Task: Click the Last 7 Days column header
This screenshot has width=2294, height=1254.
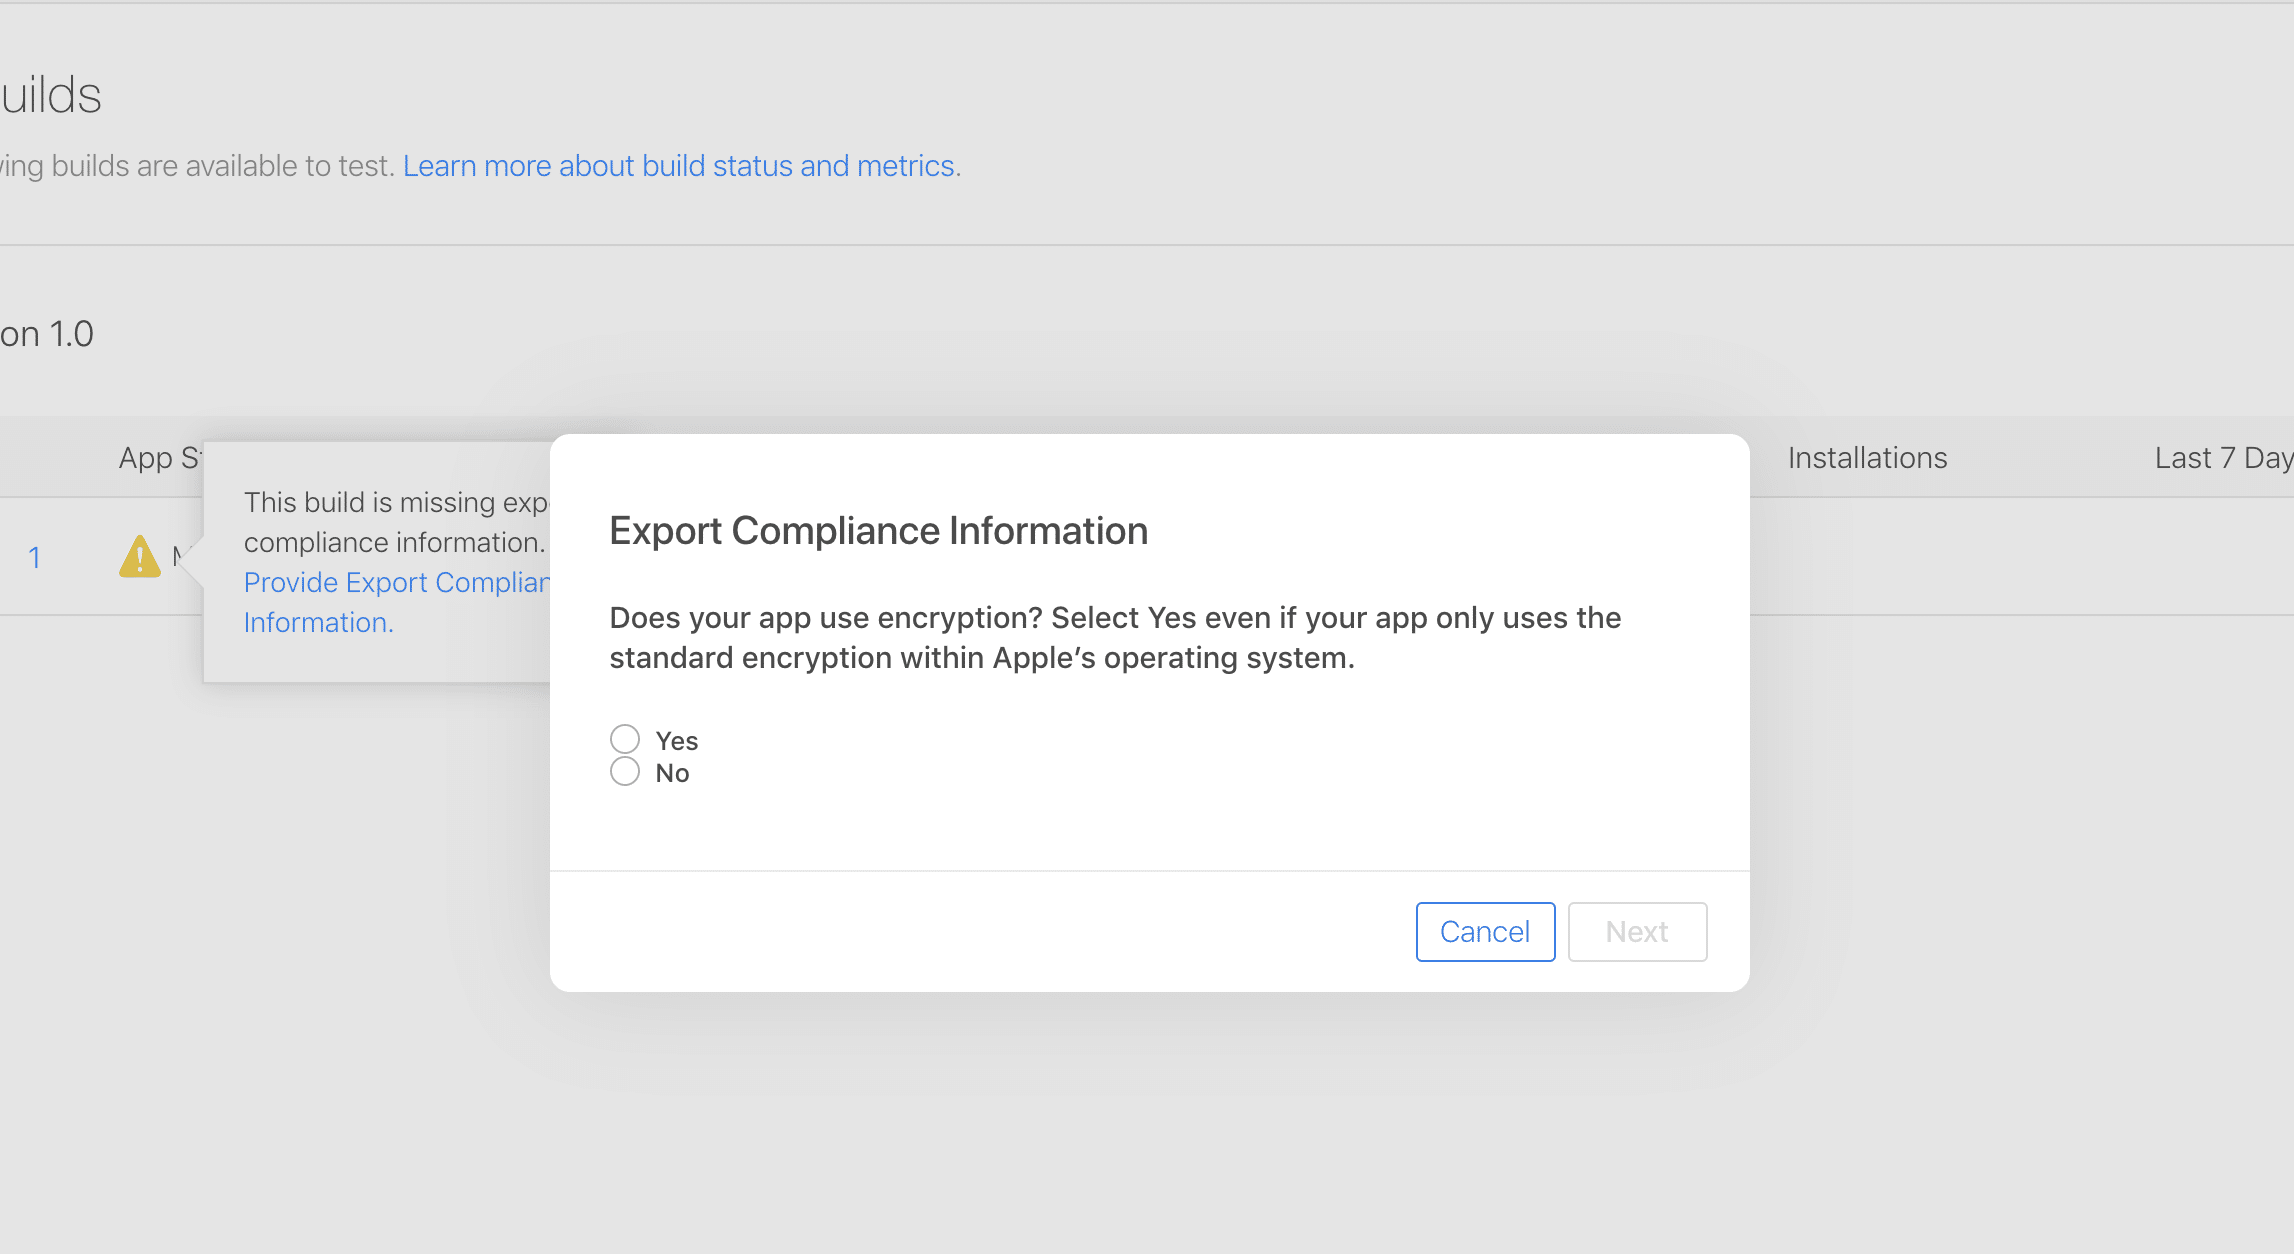Action: pos(2223,458)
